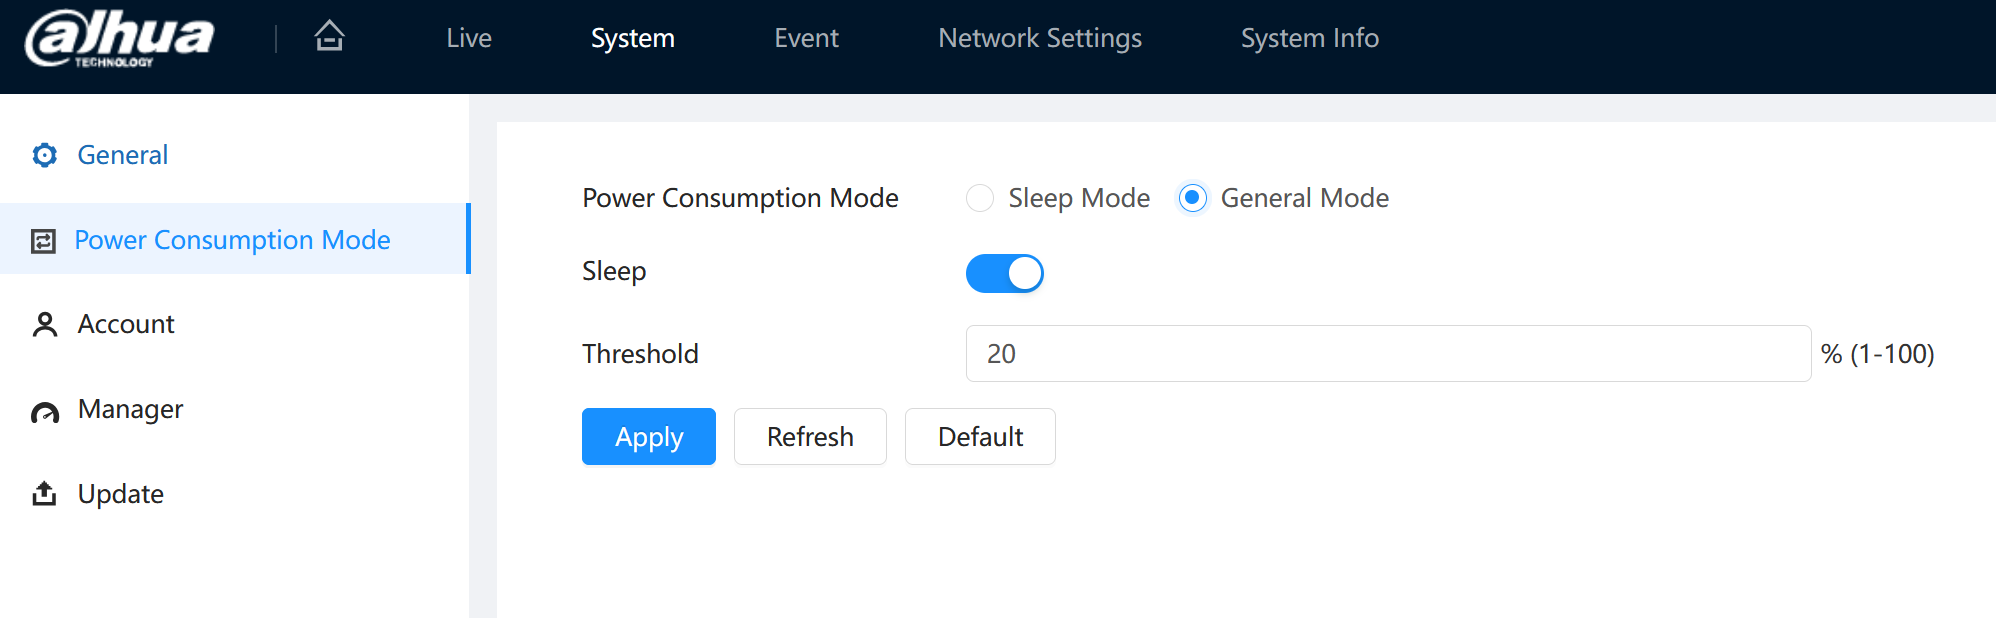Click the System menu item
This screenshot has height=618, width=1996.
coord(633,38)
